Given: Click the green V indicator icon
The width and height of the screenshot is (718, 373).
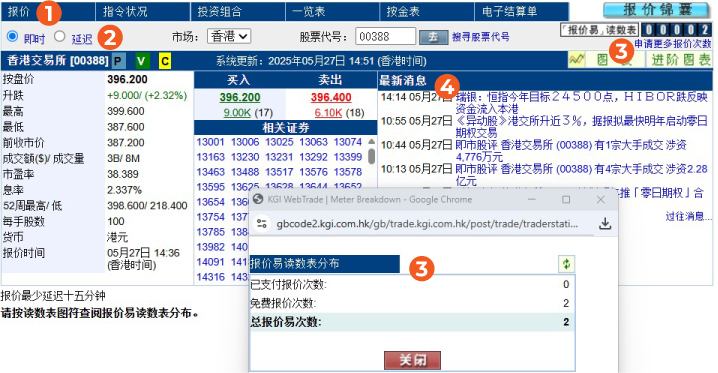Looking at the screenshot, I should point(142,61).
